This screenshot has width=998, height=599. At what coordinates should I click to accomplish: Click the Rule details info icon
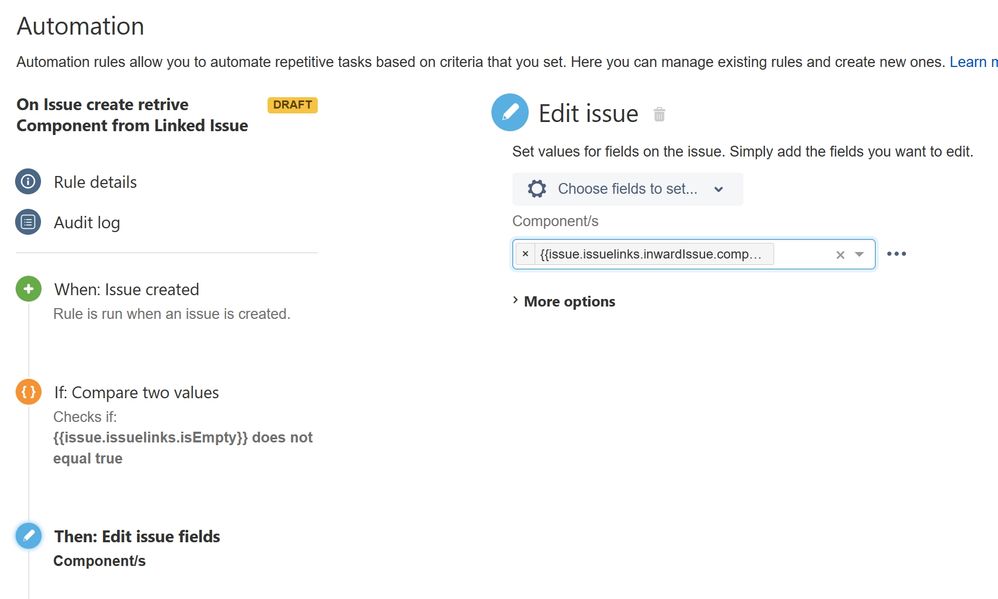click(28, 181)
